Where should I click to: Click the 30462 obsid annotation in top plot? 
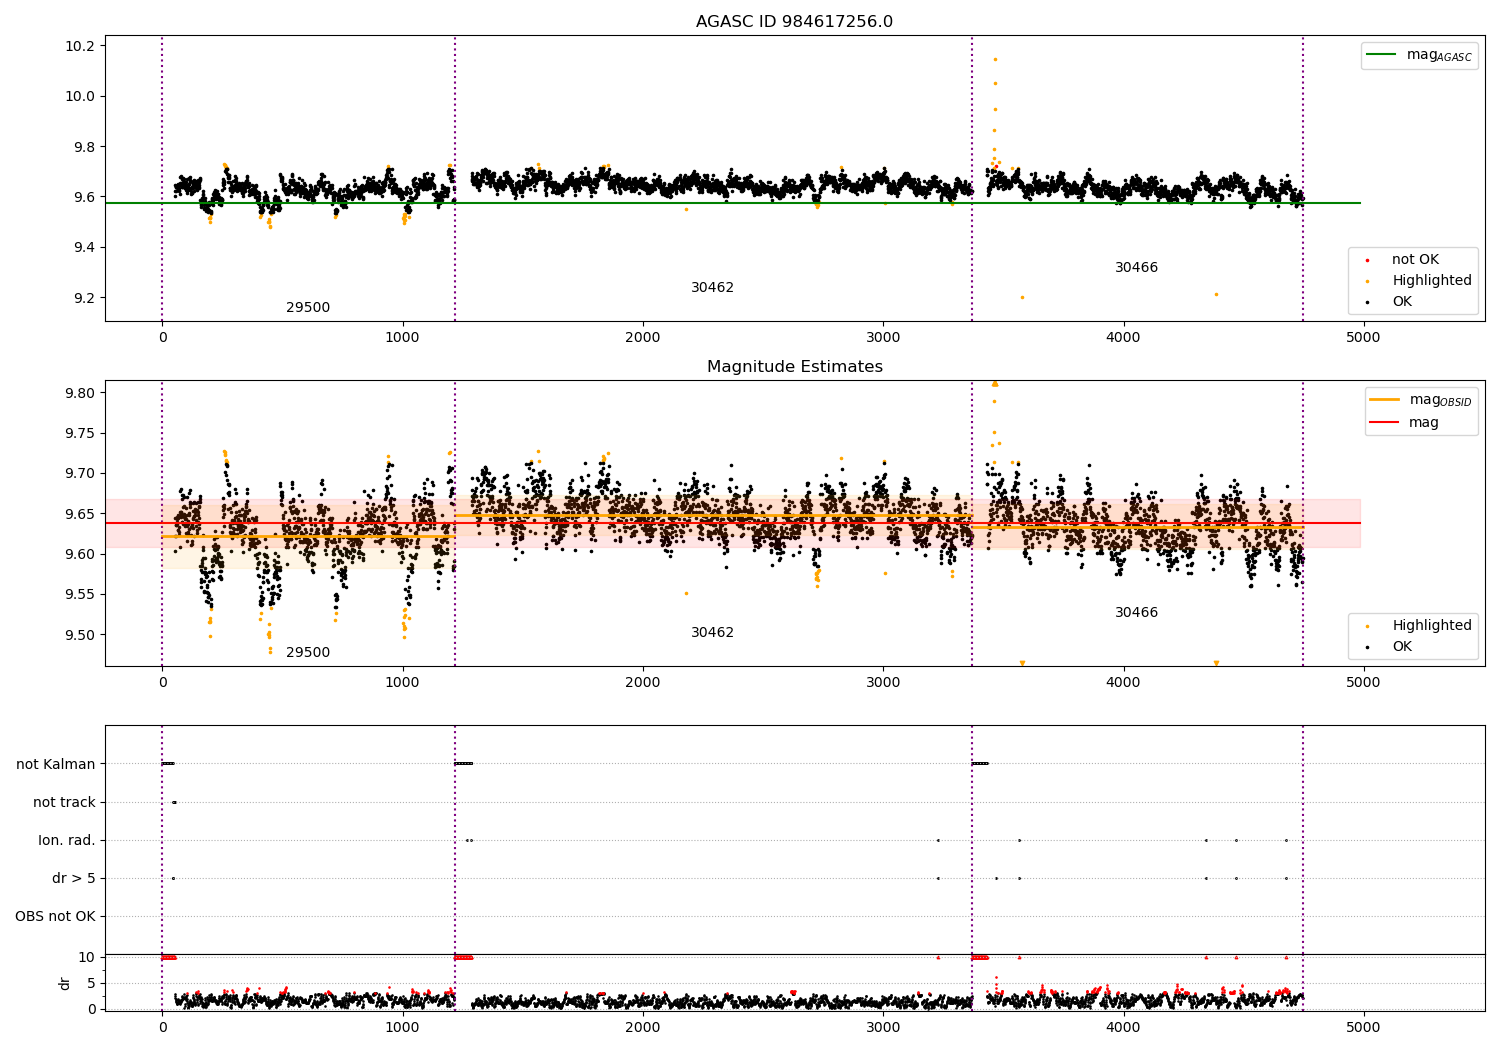pyautogui.click(x=712, y=288)
